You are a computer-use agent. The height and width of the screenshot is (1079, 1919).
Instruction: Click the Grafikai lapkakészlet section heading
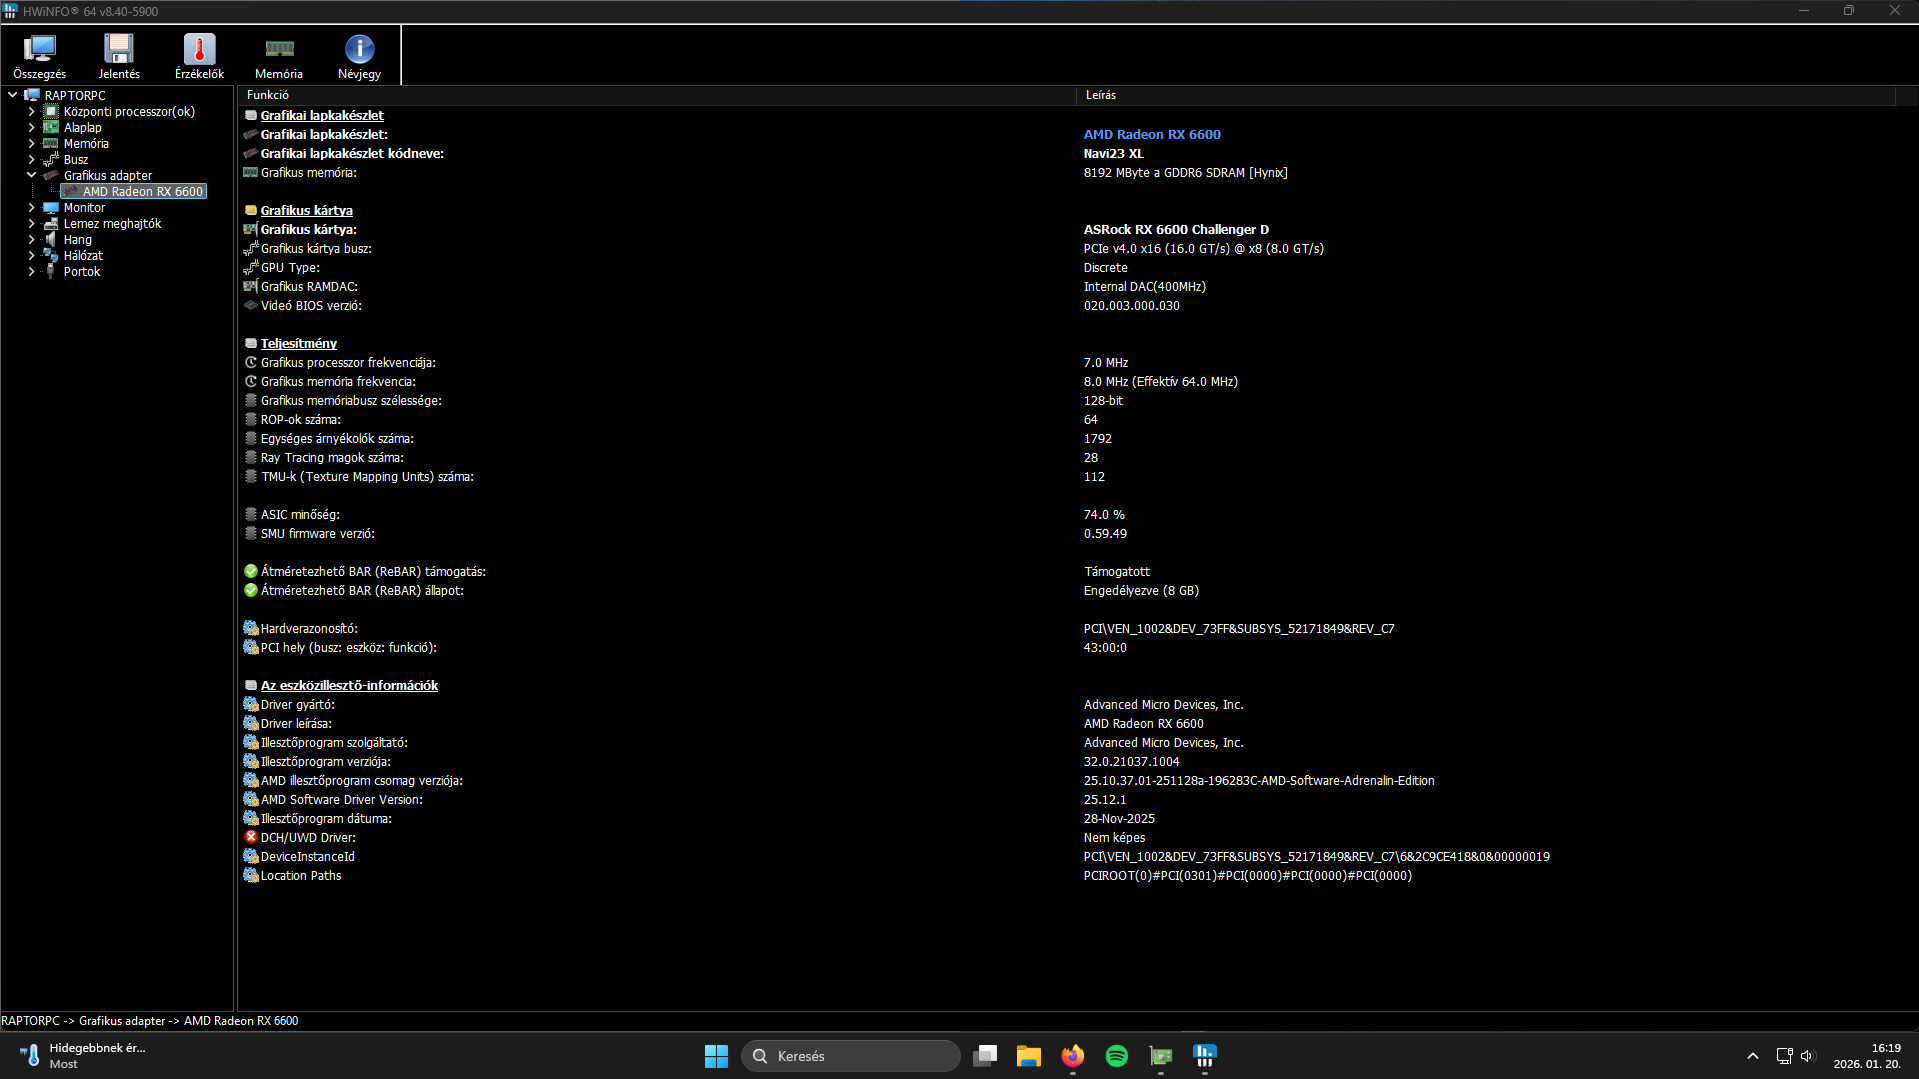click(322, 116)
